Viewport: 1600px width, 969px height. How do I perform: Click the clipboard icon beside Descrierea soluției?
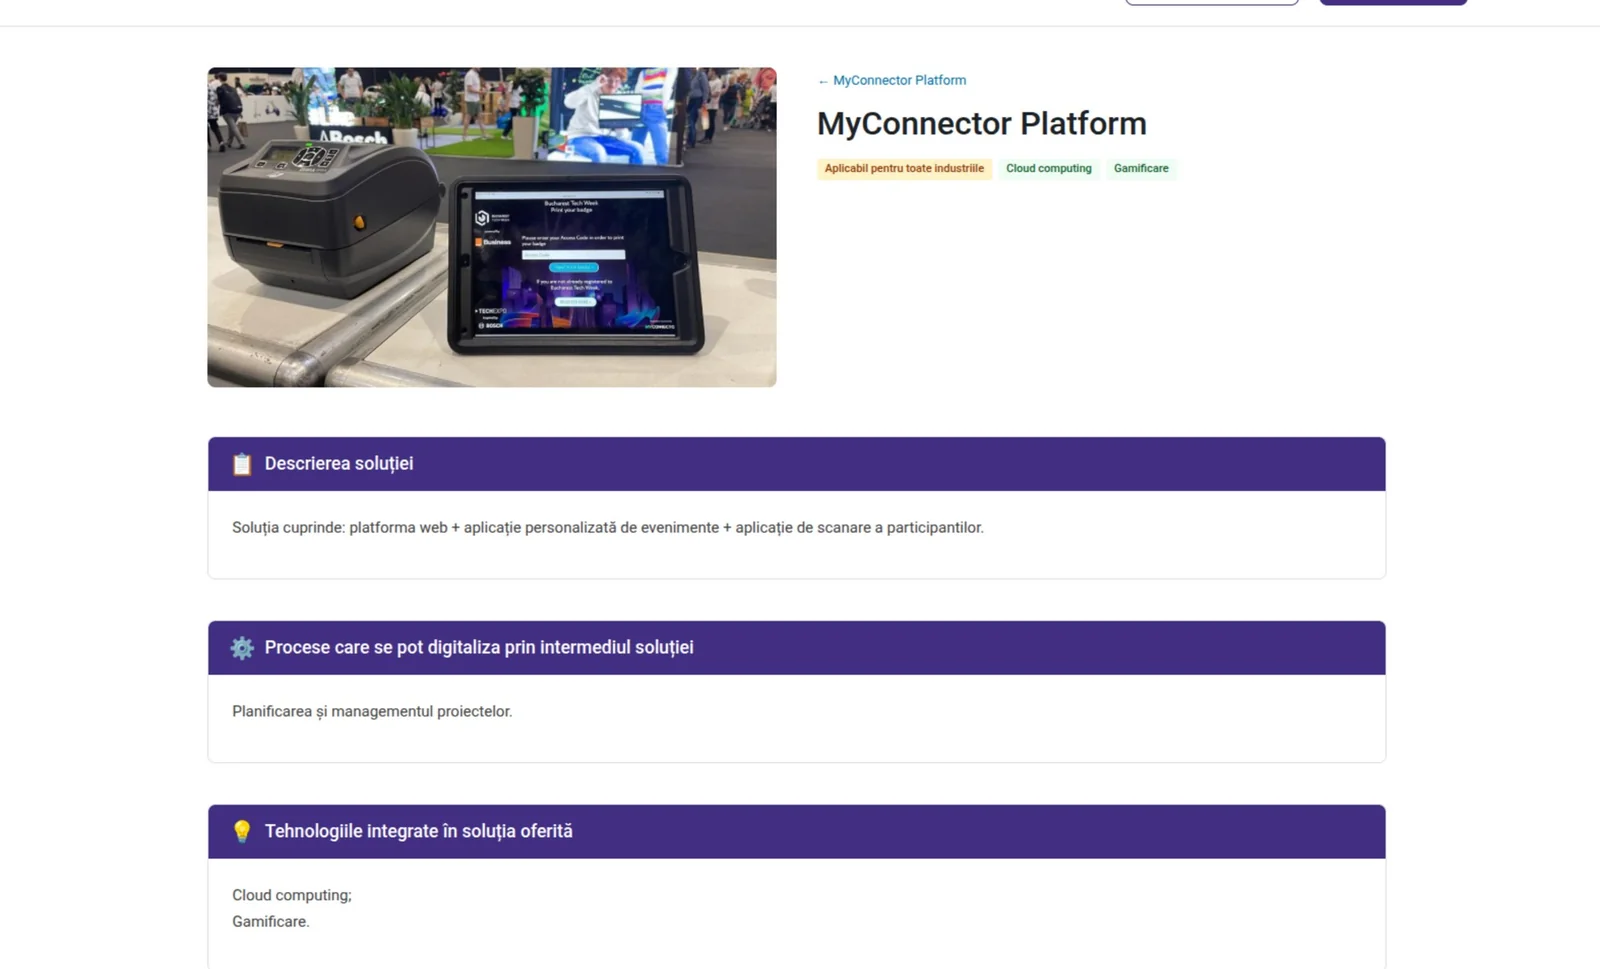click(x=242, y=464)
